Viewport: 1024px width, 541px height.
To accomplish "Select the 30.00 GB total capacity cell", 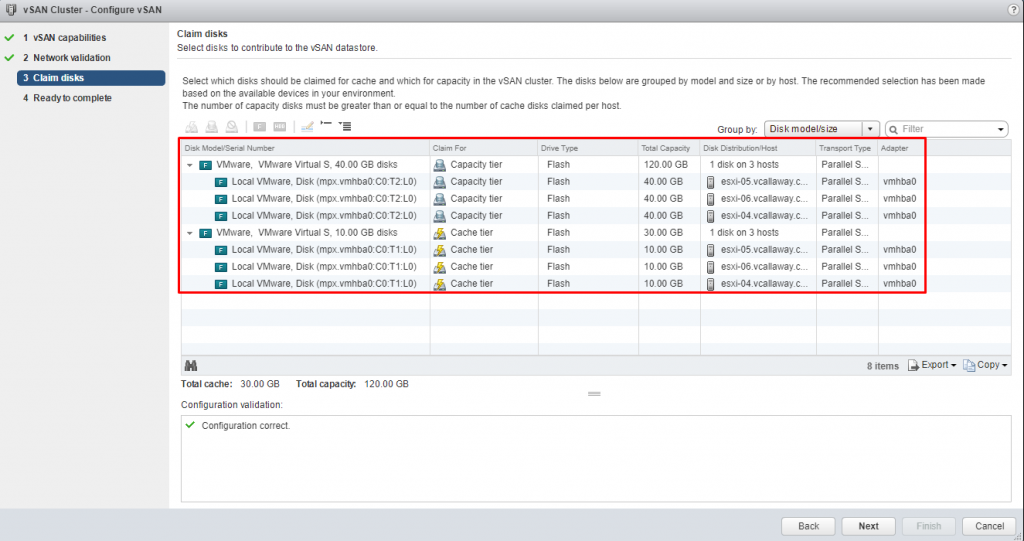I will (x=663, y=233).
